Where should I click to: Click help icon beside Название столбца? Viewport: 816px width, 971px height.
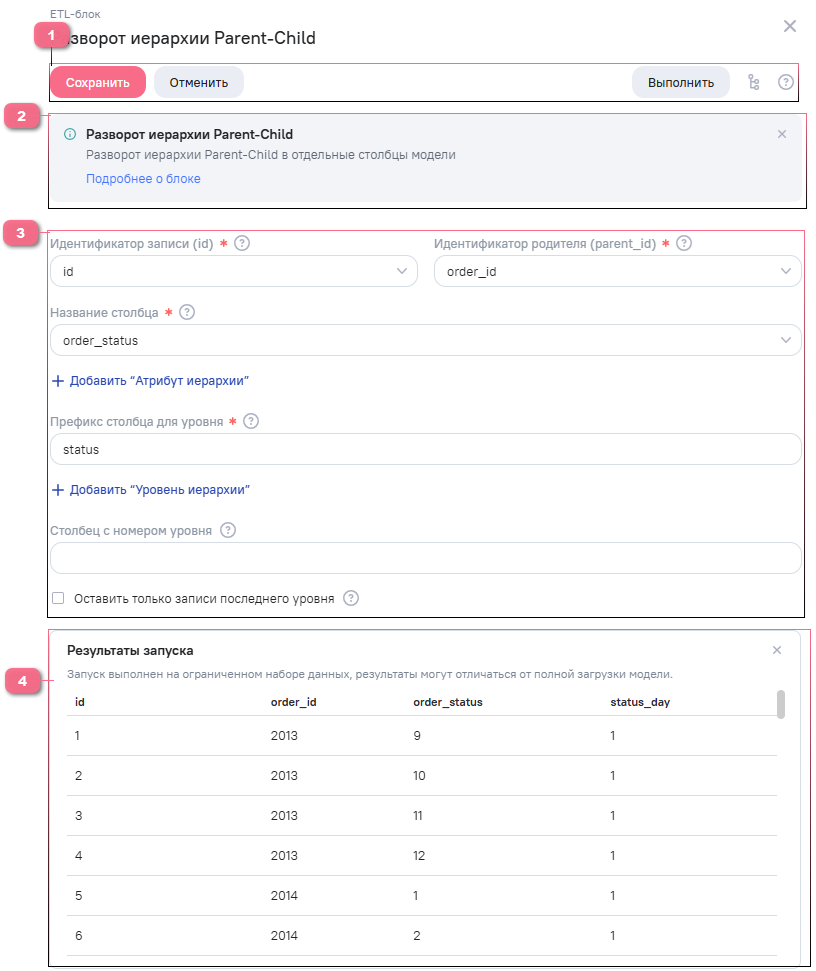click(187, 312)
